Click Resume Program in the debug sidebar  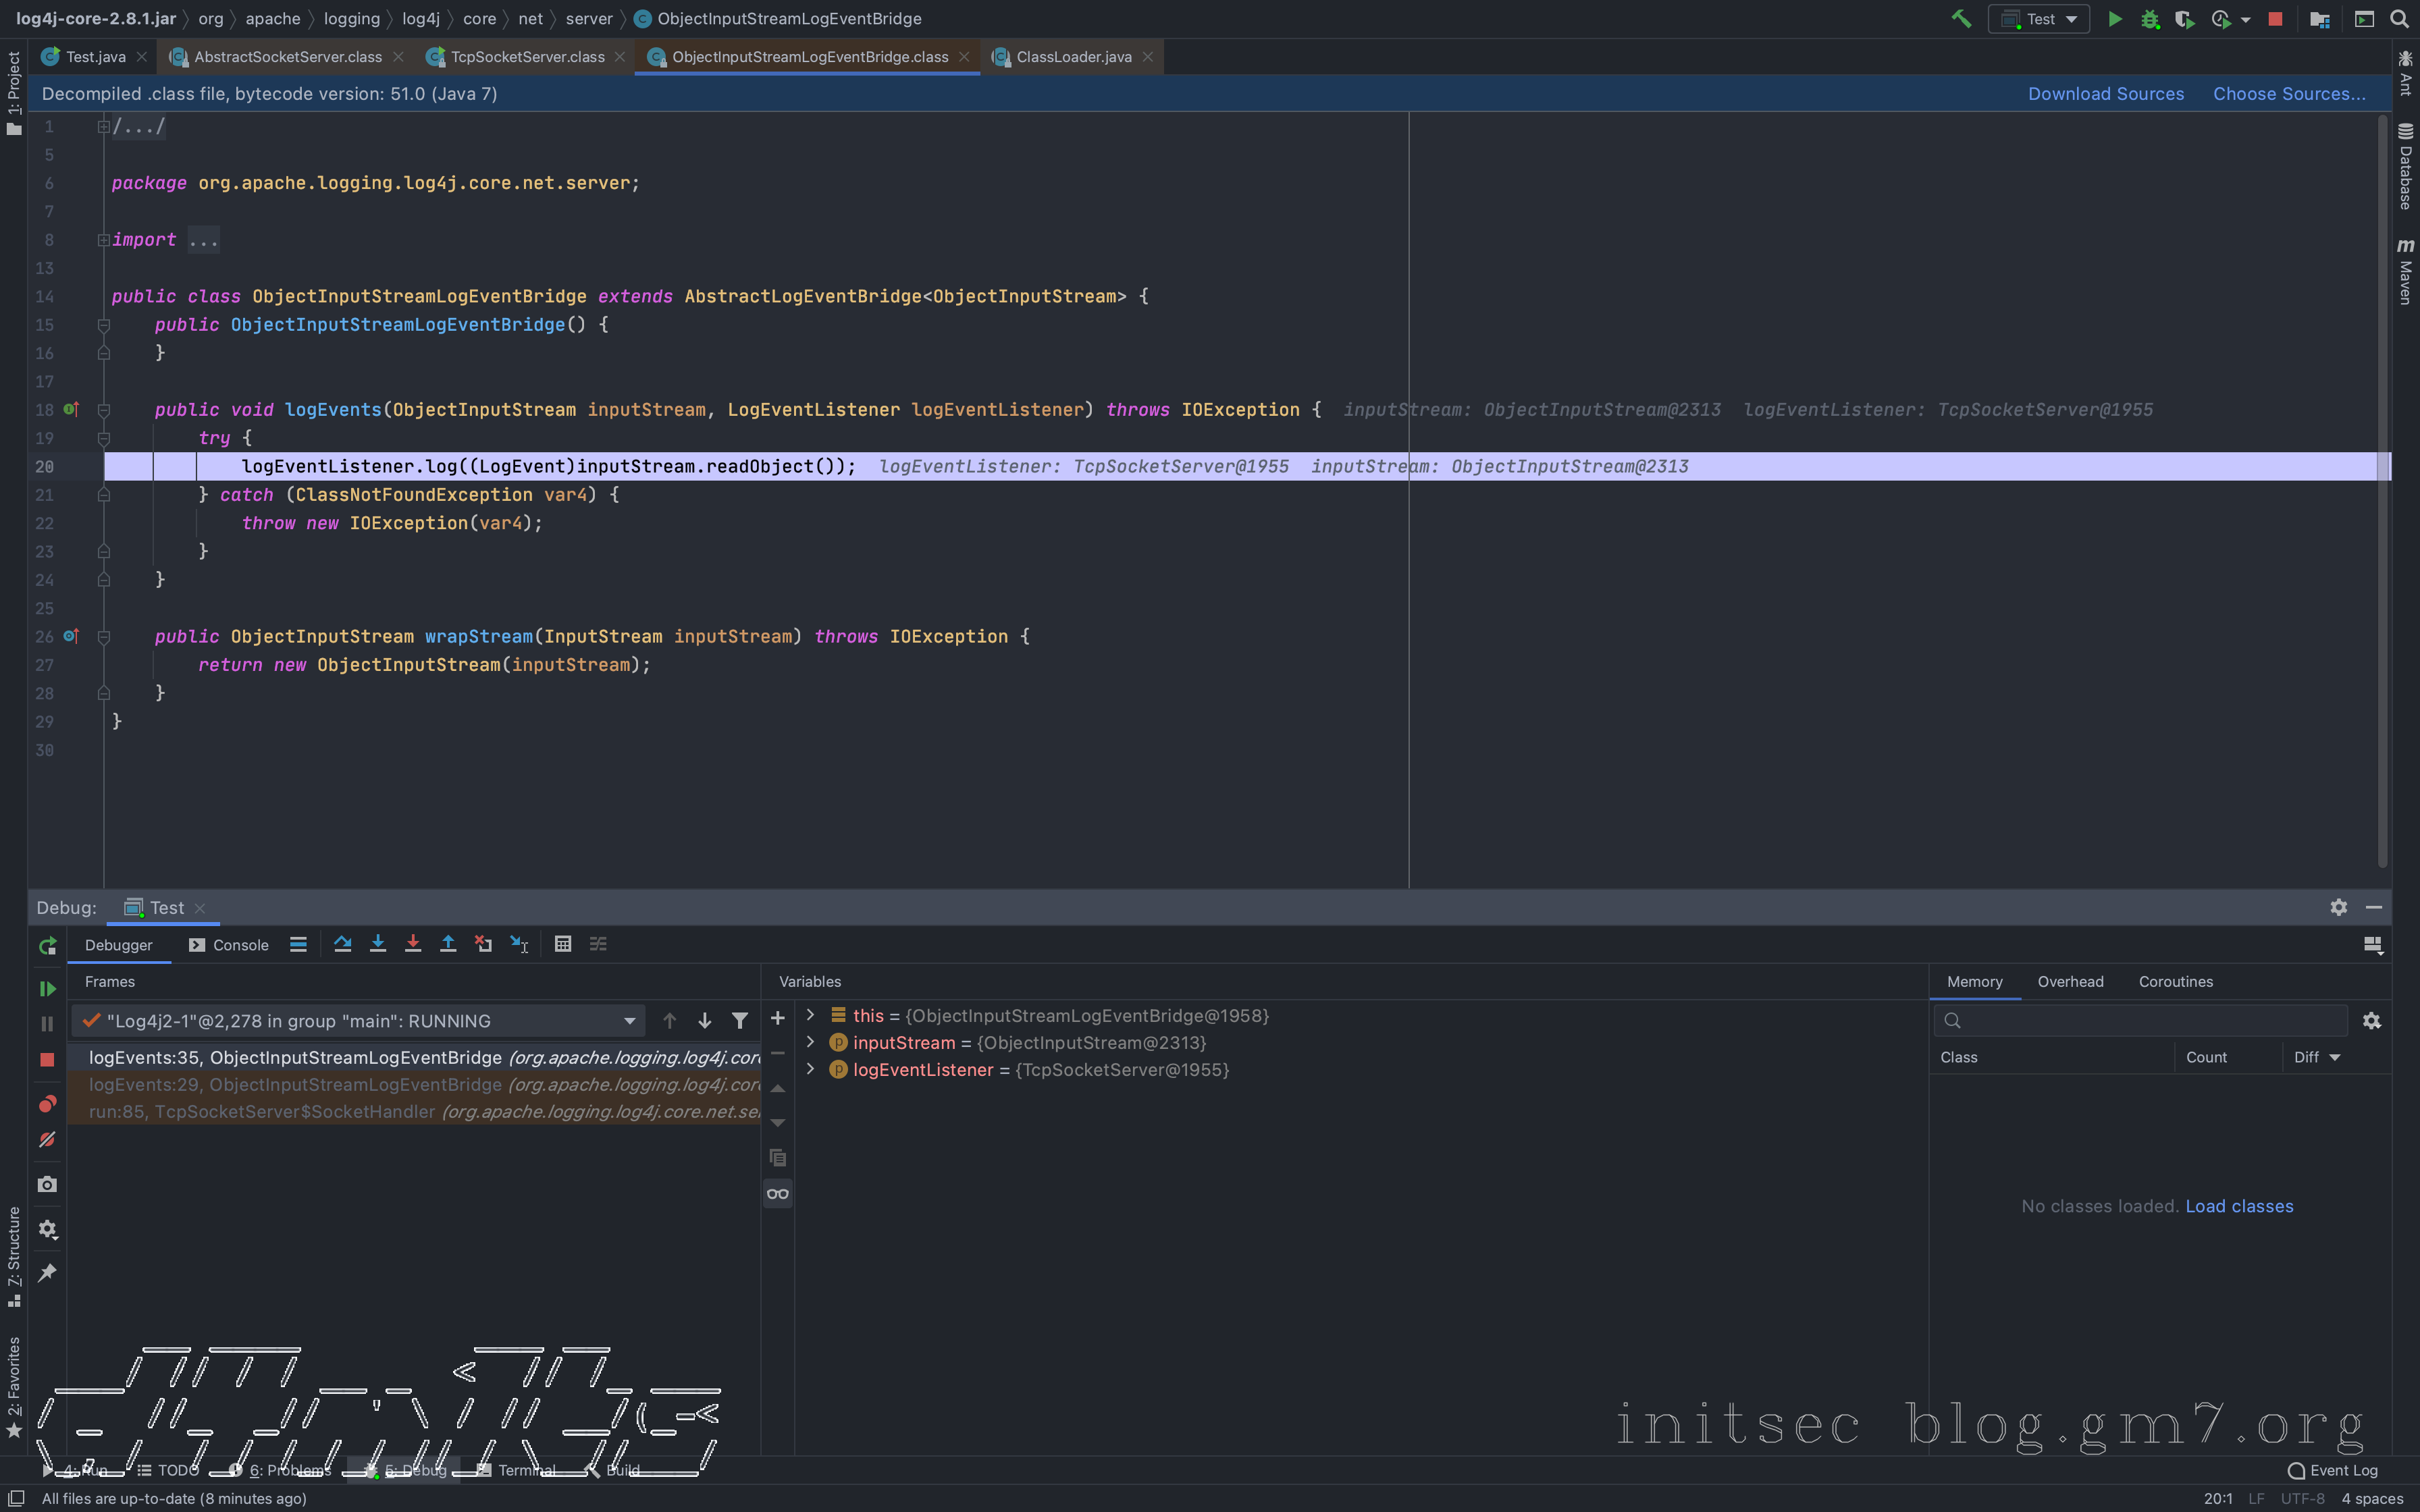click(x=47, y=988)
